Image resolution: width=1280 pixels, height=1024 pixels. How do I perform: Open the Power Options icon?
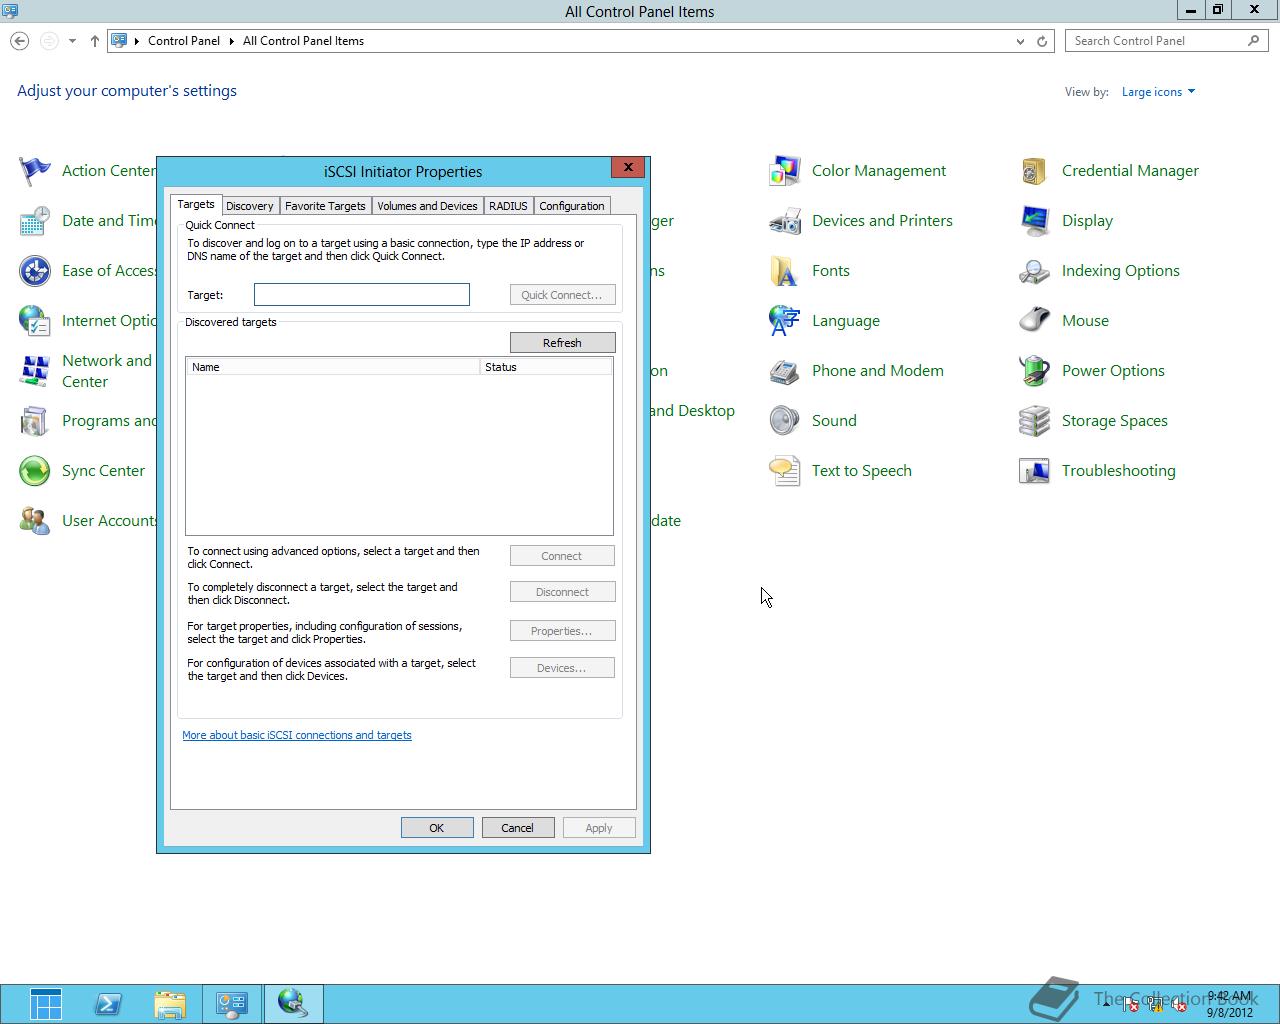[1035, 371]
